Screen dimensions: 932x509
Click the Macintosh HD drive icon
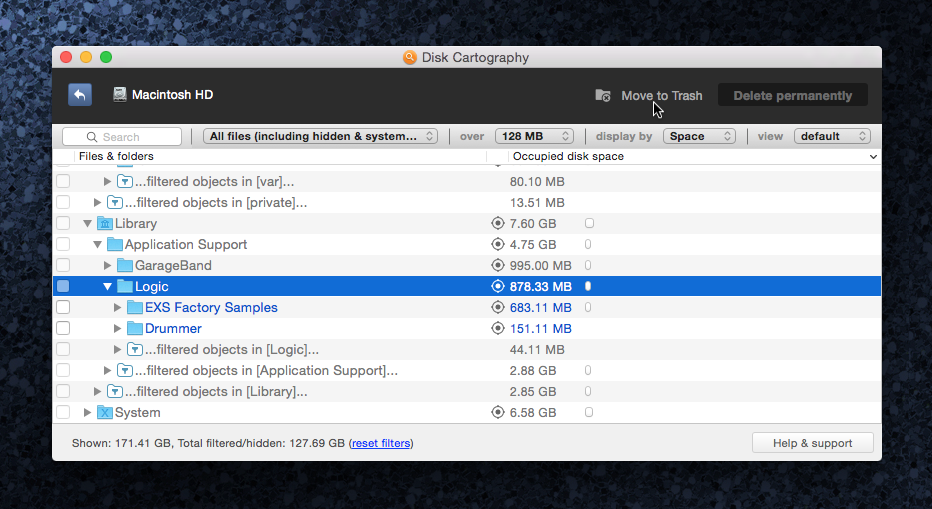(x=120, y=95)
